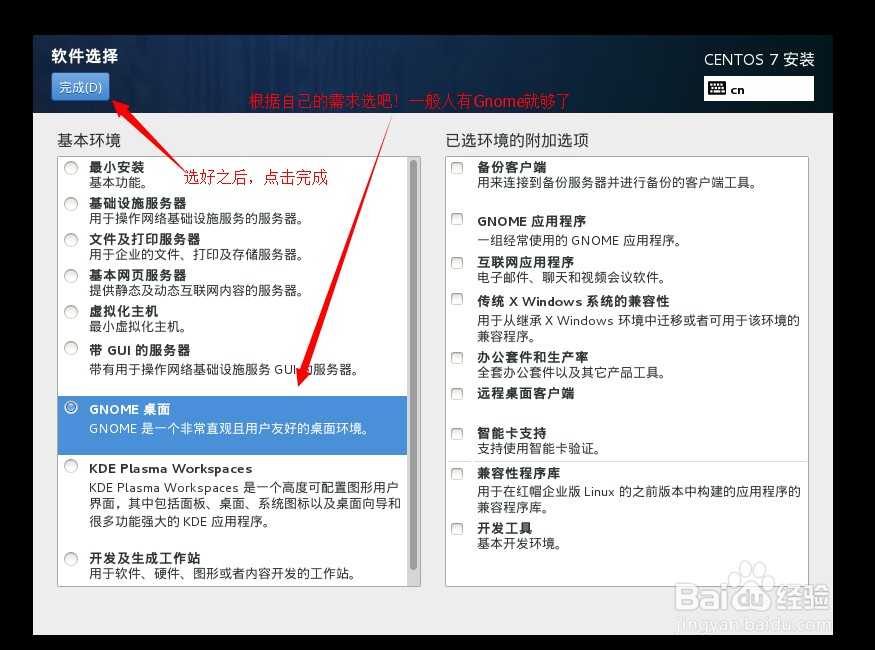Viewport: 875px width, 650px height.
Task: Enable the 智能卡支持 checkbox
Action: click(x=457, y=434)
